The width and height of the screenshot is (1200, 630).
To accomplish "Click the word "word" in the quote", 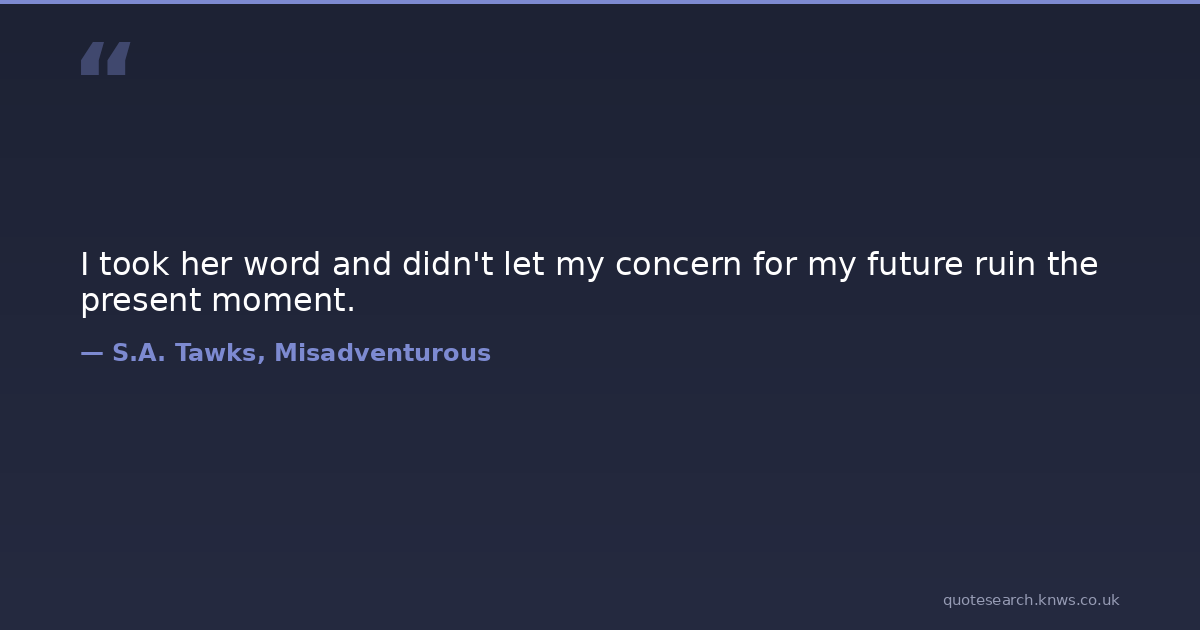I will (282, 265).
